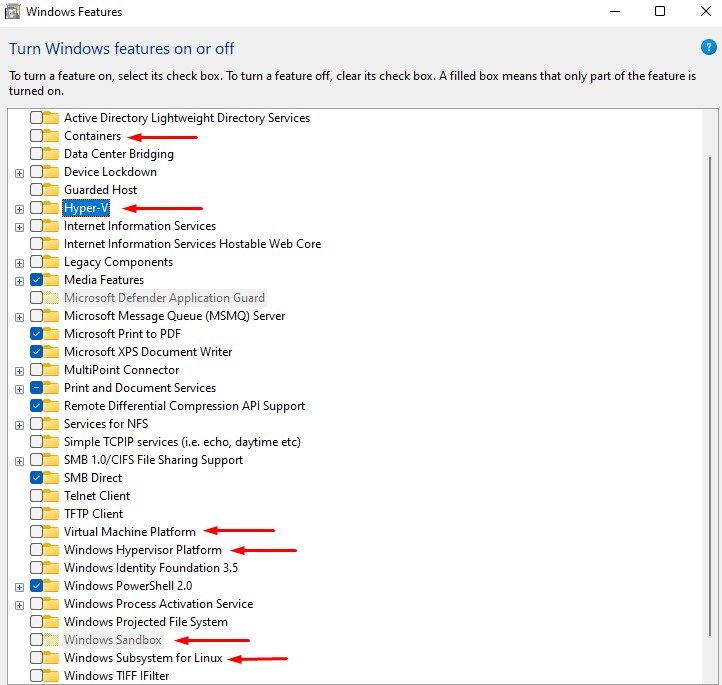Expand the Hyper-V tree node
722x685 pixels.
click(x=19, y=209)
